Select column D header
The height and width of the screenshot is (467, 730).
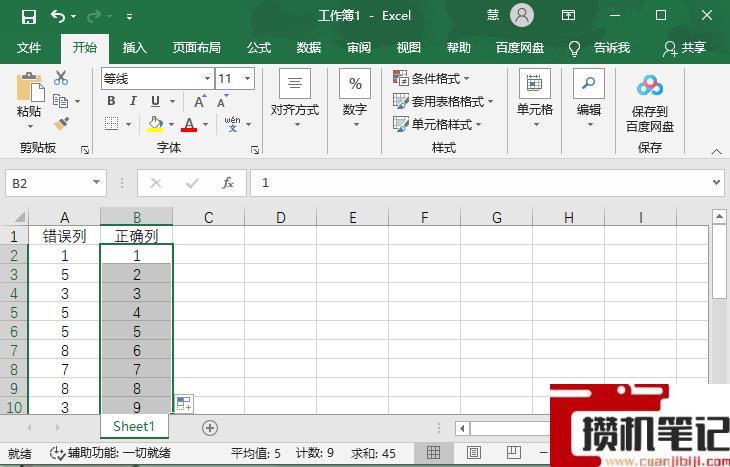280,217
